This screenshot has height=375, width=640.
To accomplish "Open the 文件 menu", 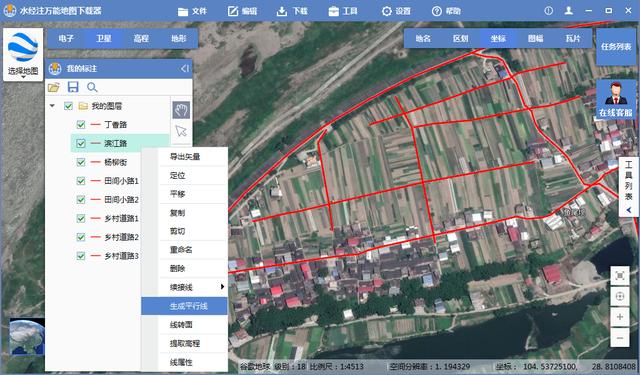I will (192, 11).
